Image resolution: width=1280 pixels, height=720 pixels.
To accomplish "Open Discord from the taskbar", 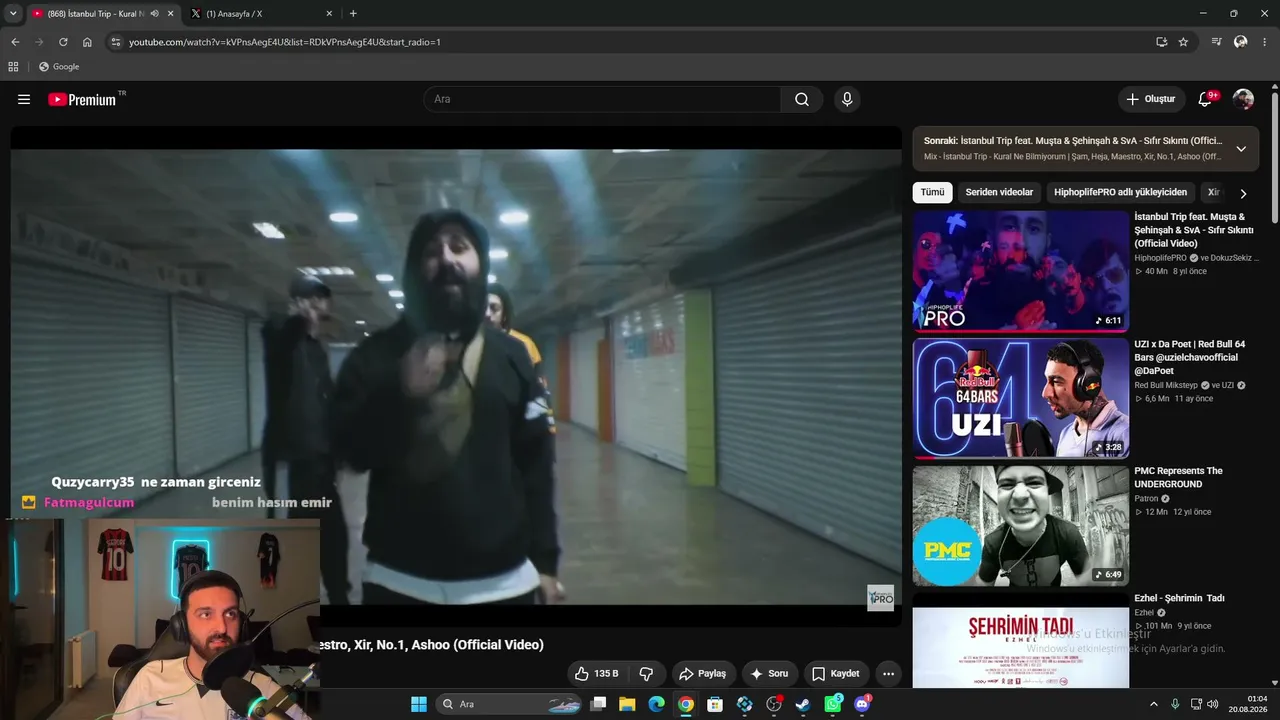I will [x=862, y=704].
